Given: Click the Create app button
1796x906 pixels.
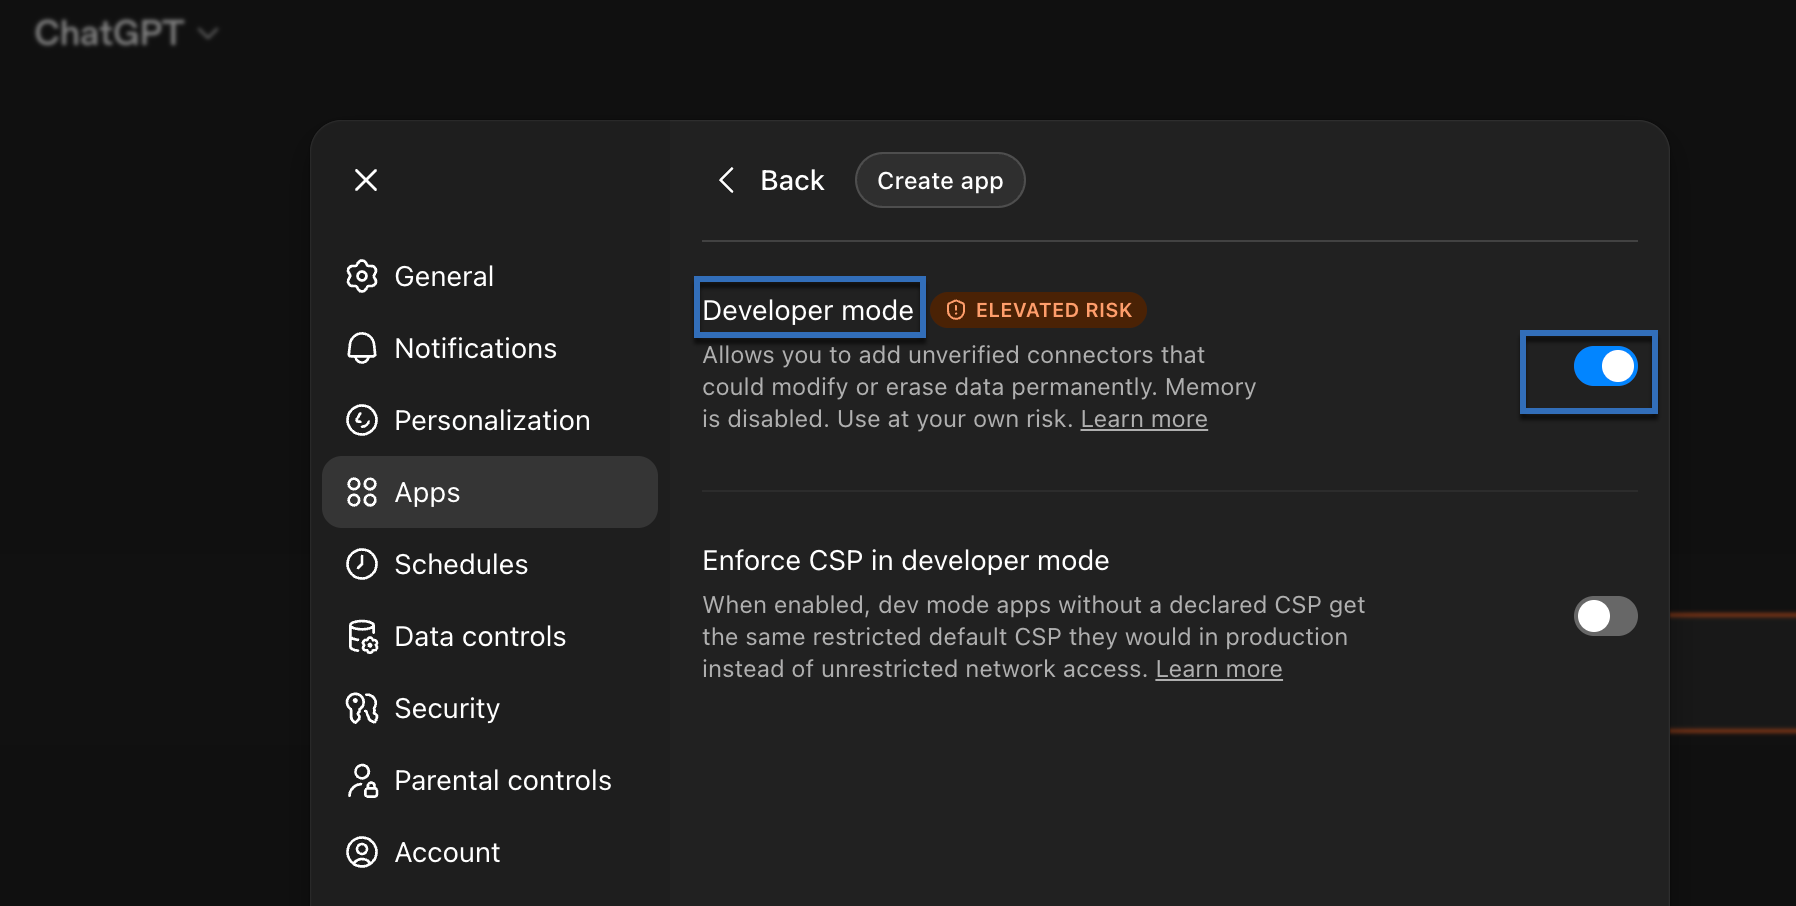Looking at the screenshot, I should pyautogui.click(x=940, y=180).
